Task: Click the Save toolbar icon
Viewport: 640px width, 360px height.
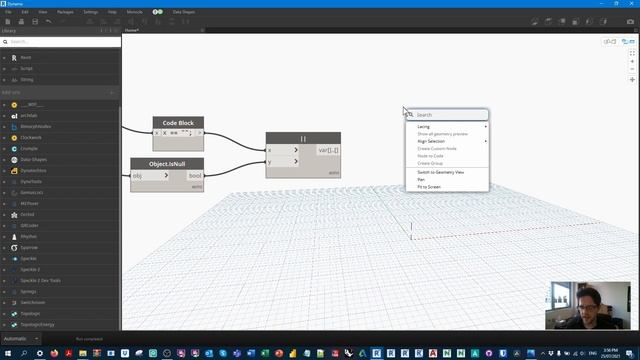Action: [35, 21]
